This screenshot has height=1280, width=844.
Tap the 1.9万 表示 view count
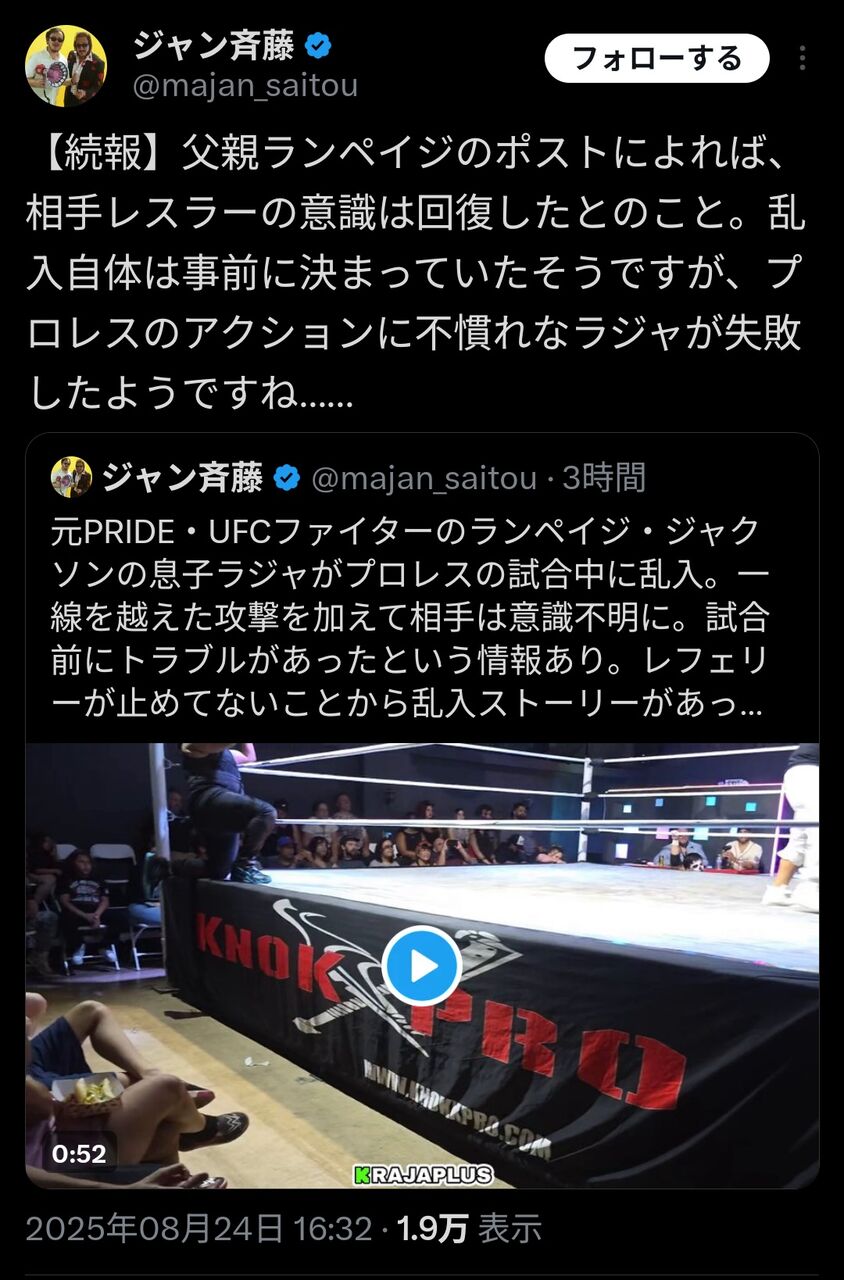point(470,1229)
